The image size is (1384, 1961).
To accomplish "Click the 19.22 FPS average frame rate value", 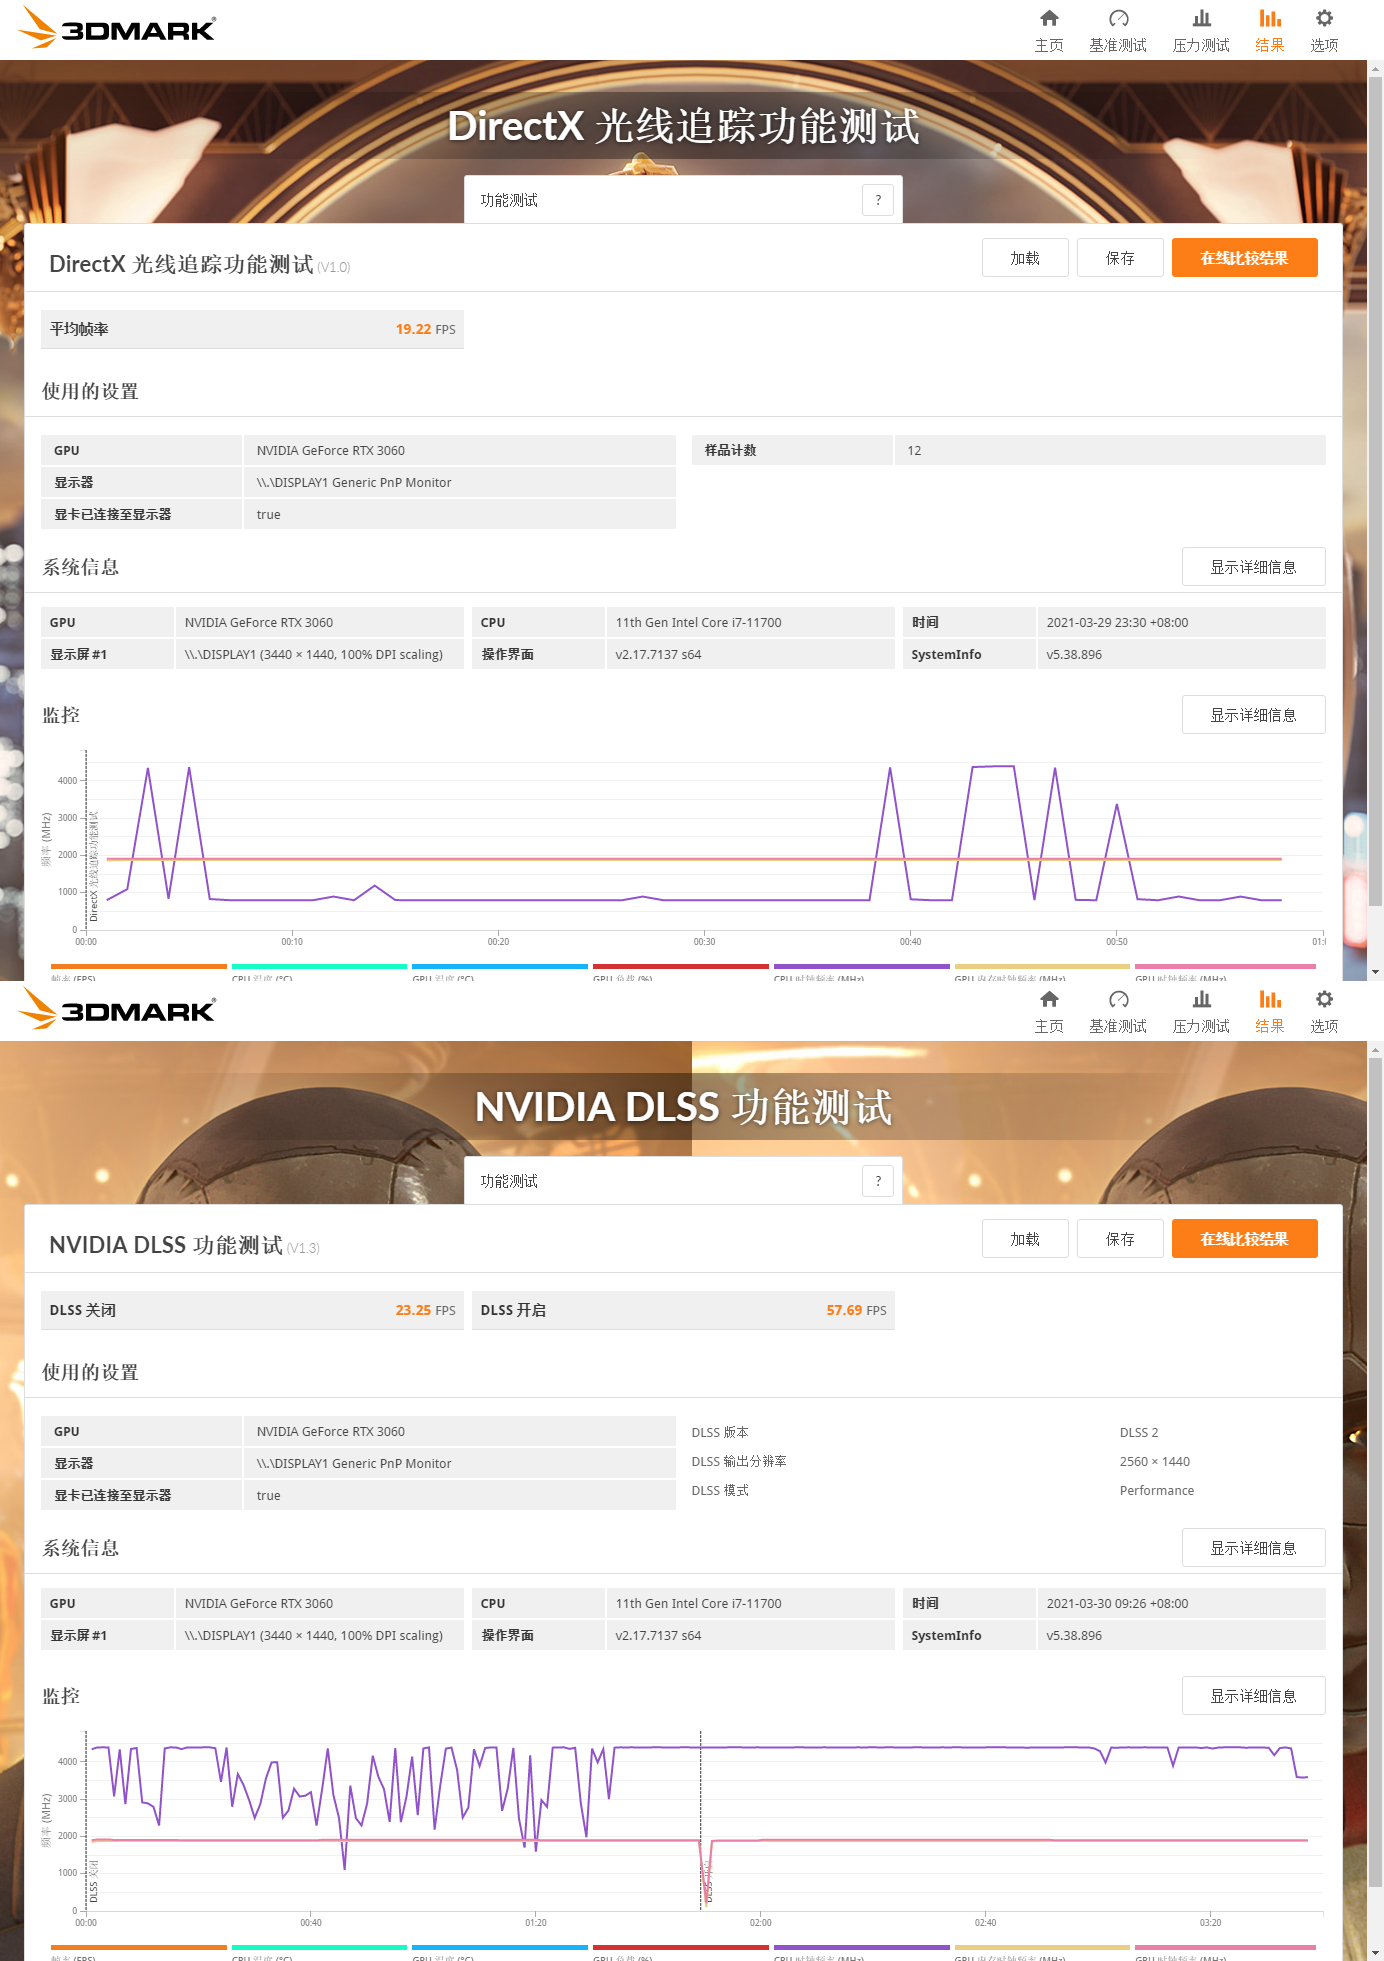I will (x=425, y=329).
